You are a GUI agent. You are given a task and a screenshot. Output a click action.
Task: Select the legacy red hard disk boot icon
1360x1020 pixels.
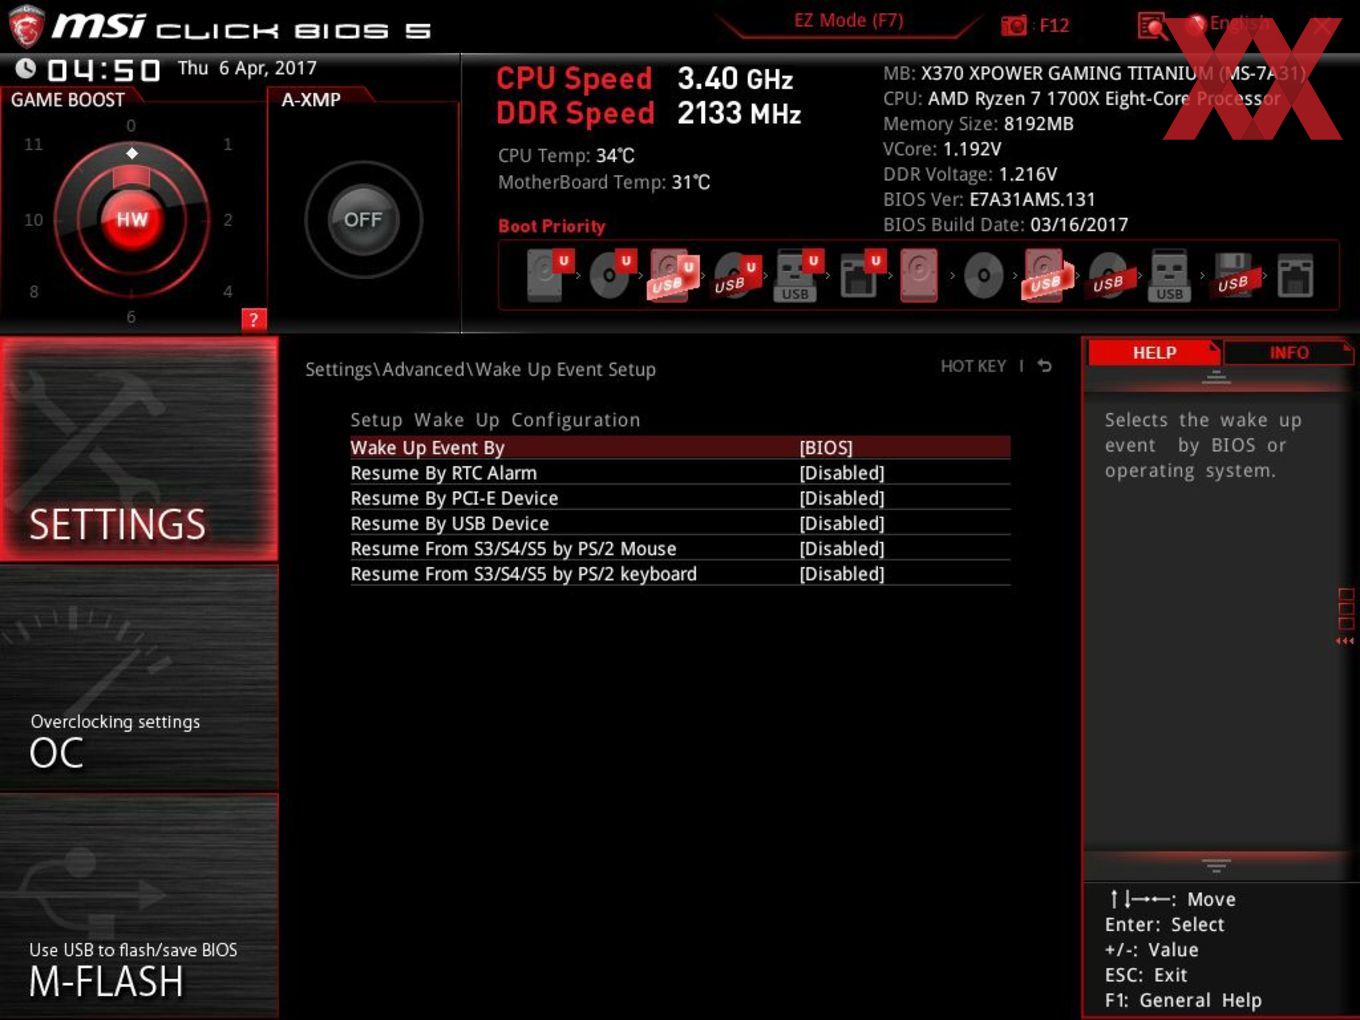[919, 275]
